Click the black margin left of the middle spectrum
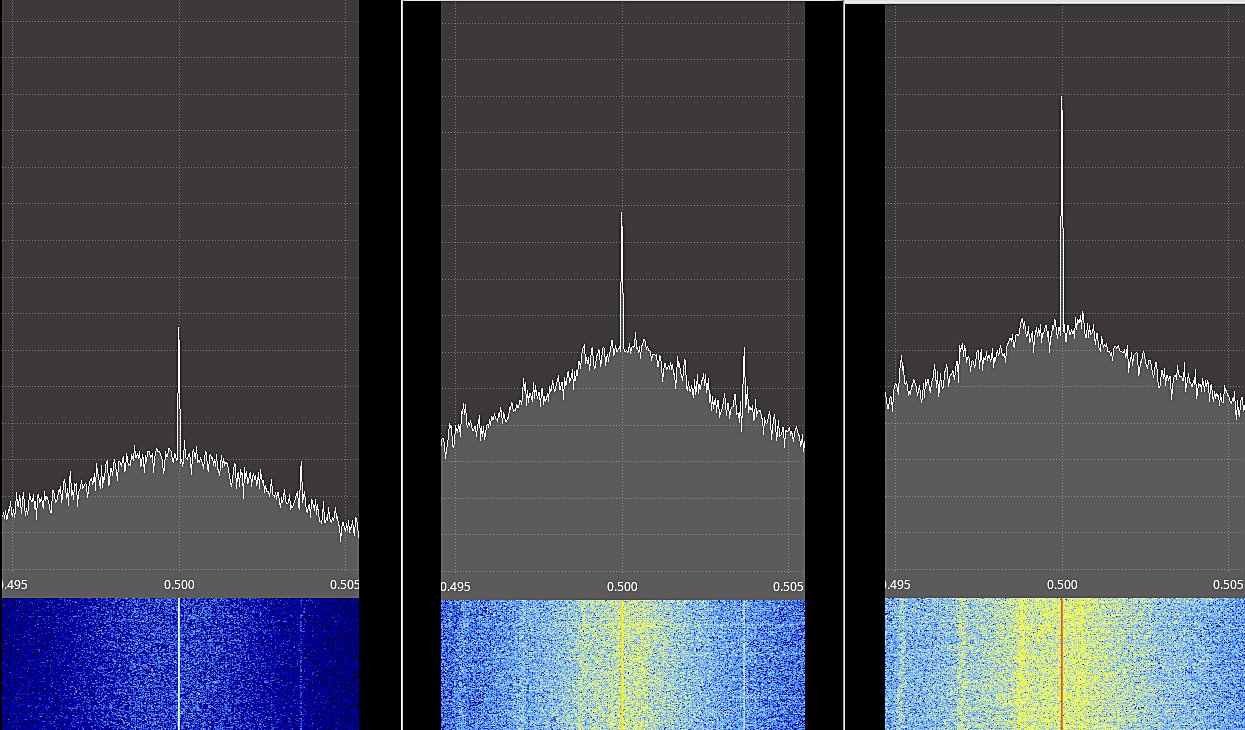1245x730 pixels. pos(422,300)
